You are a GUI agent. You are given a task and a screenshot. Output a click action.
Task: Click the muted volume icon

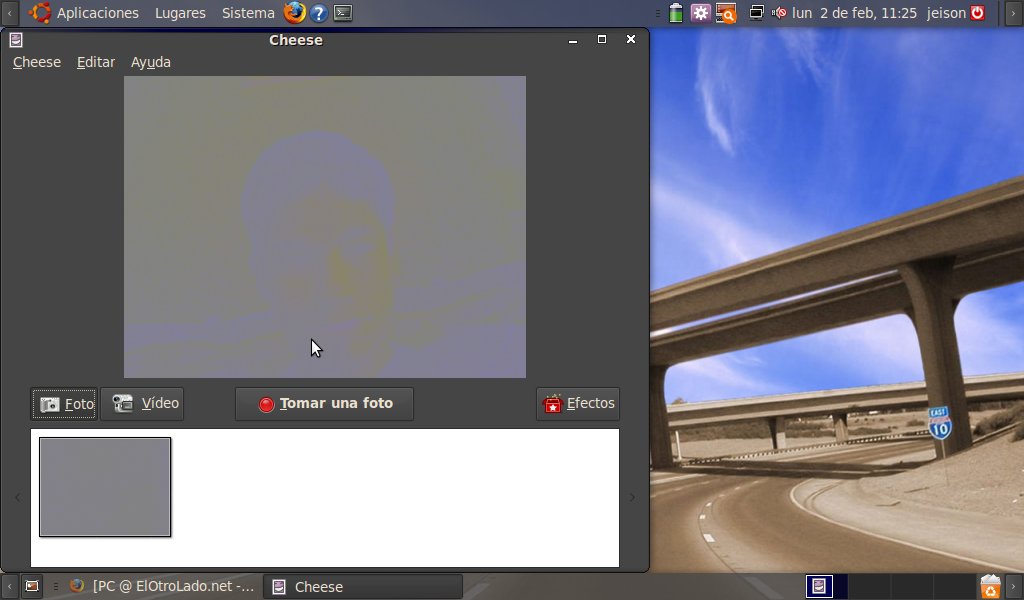(778, 12)
